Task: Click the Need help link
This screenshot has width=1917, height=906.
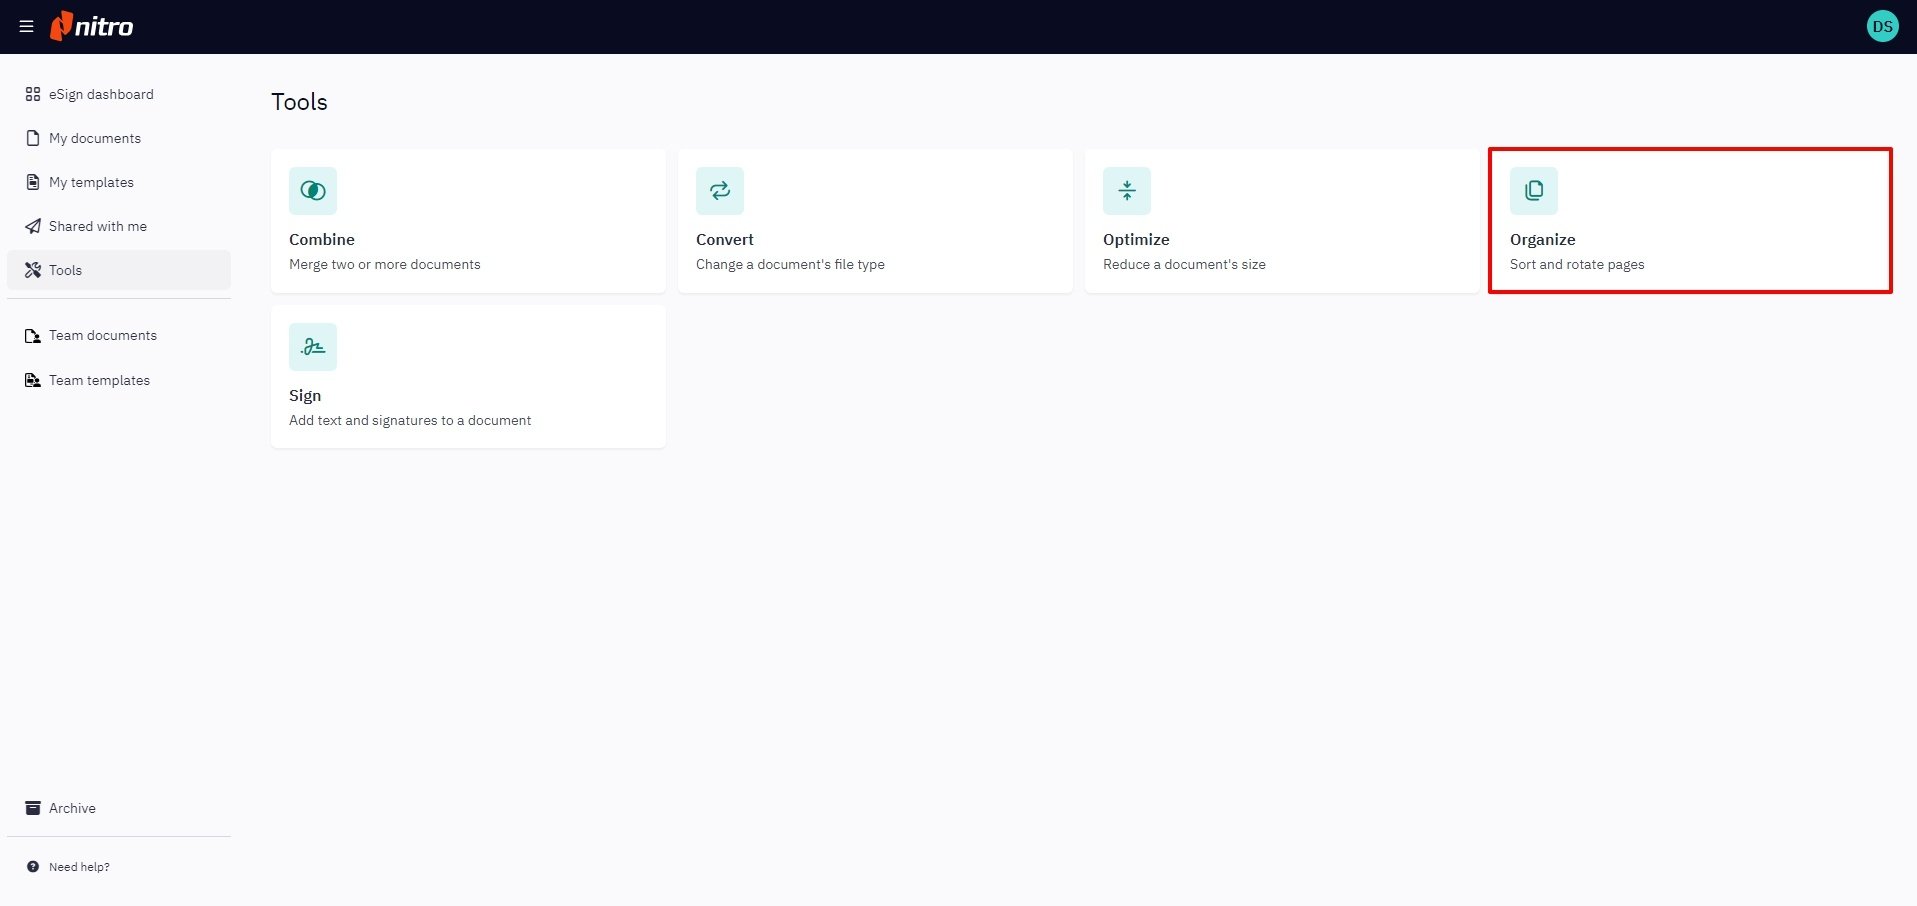Action: tap(78, 866)
